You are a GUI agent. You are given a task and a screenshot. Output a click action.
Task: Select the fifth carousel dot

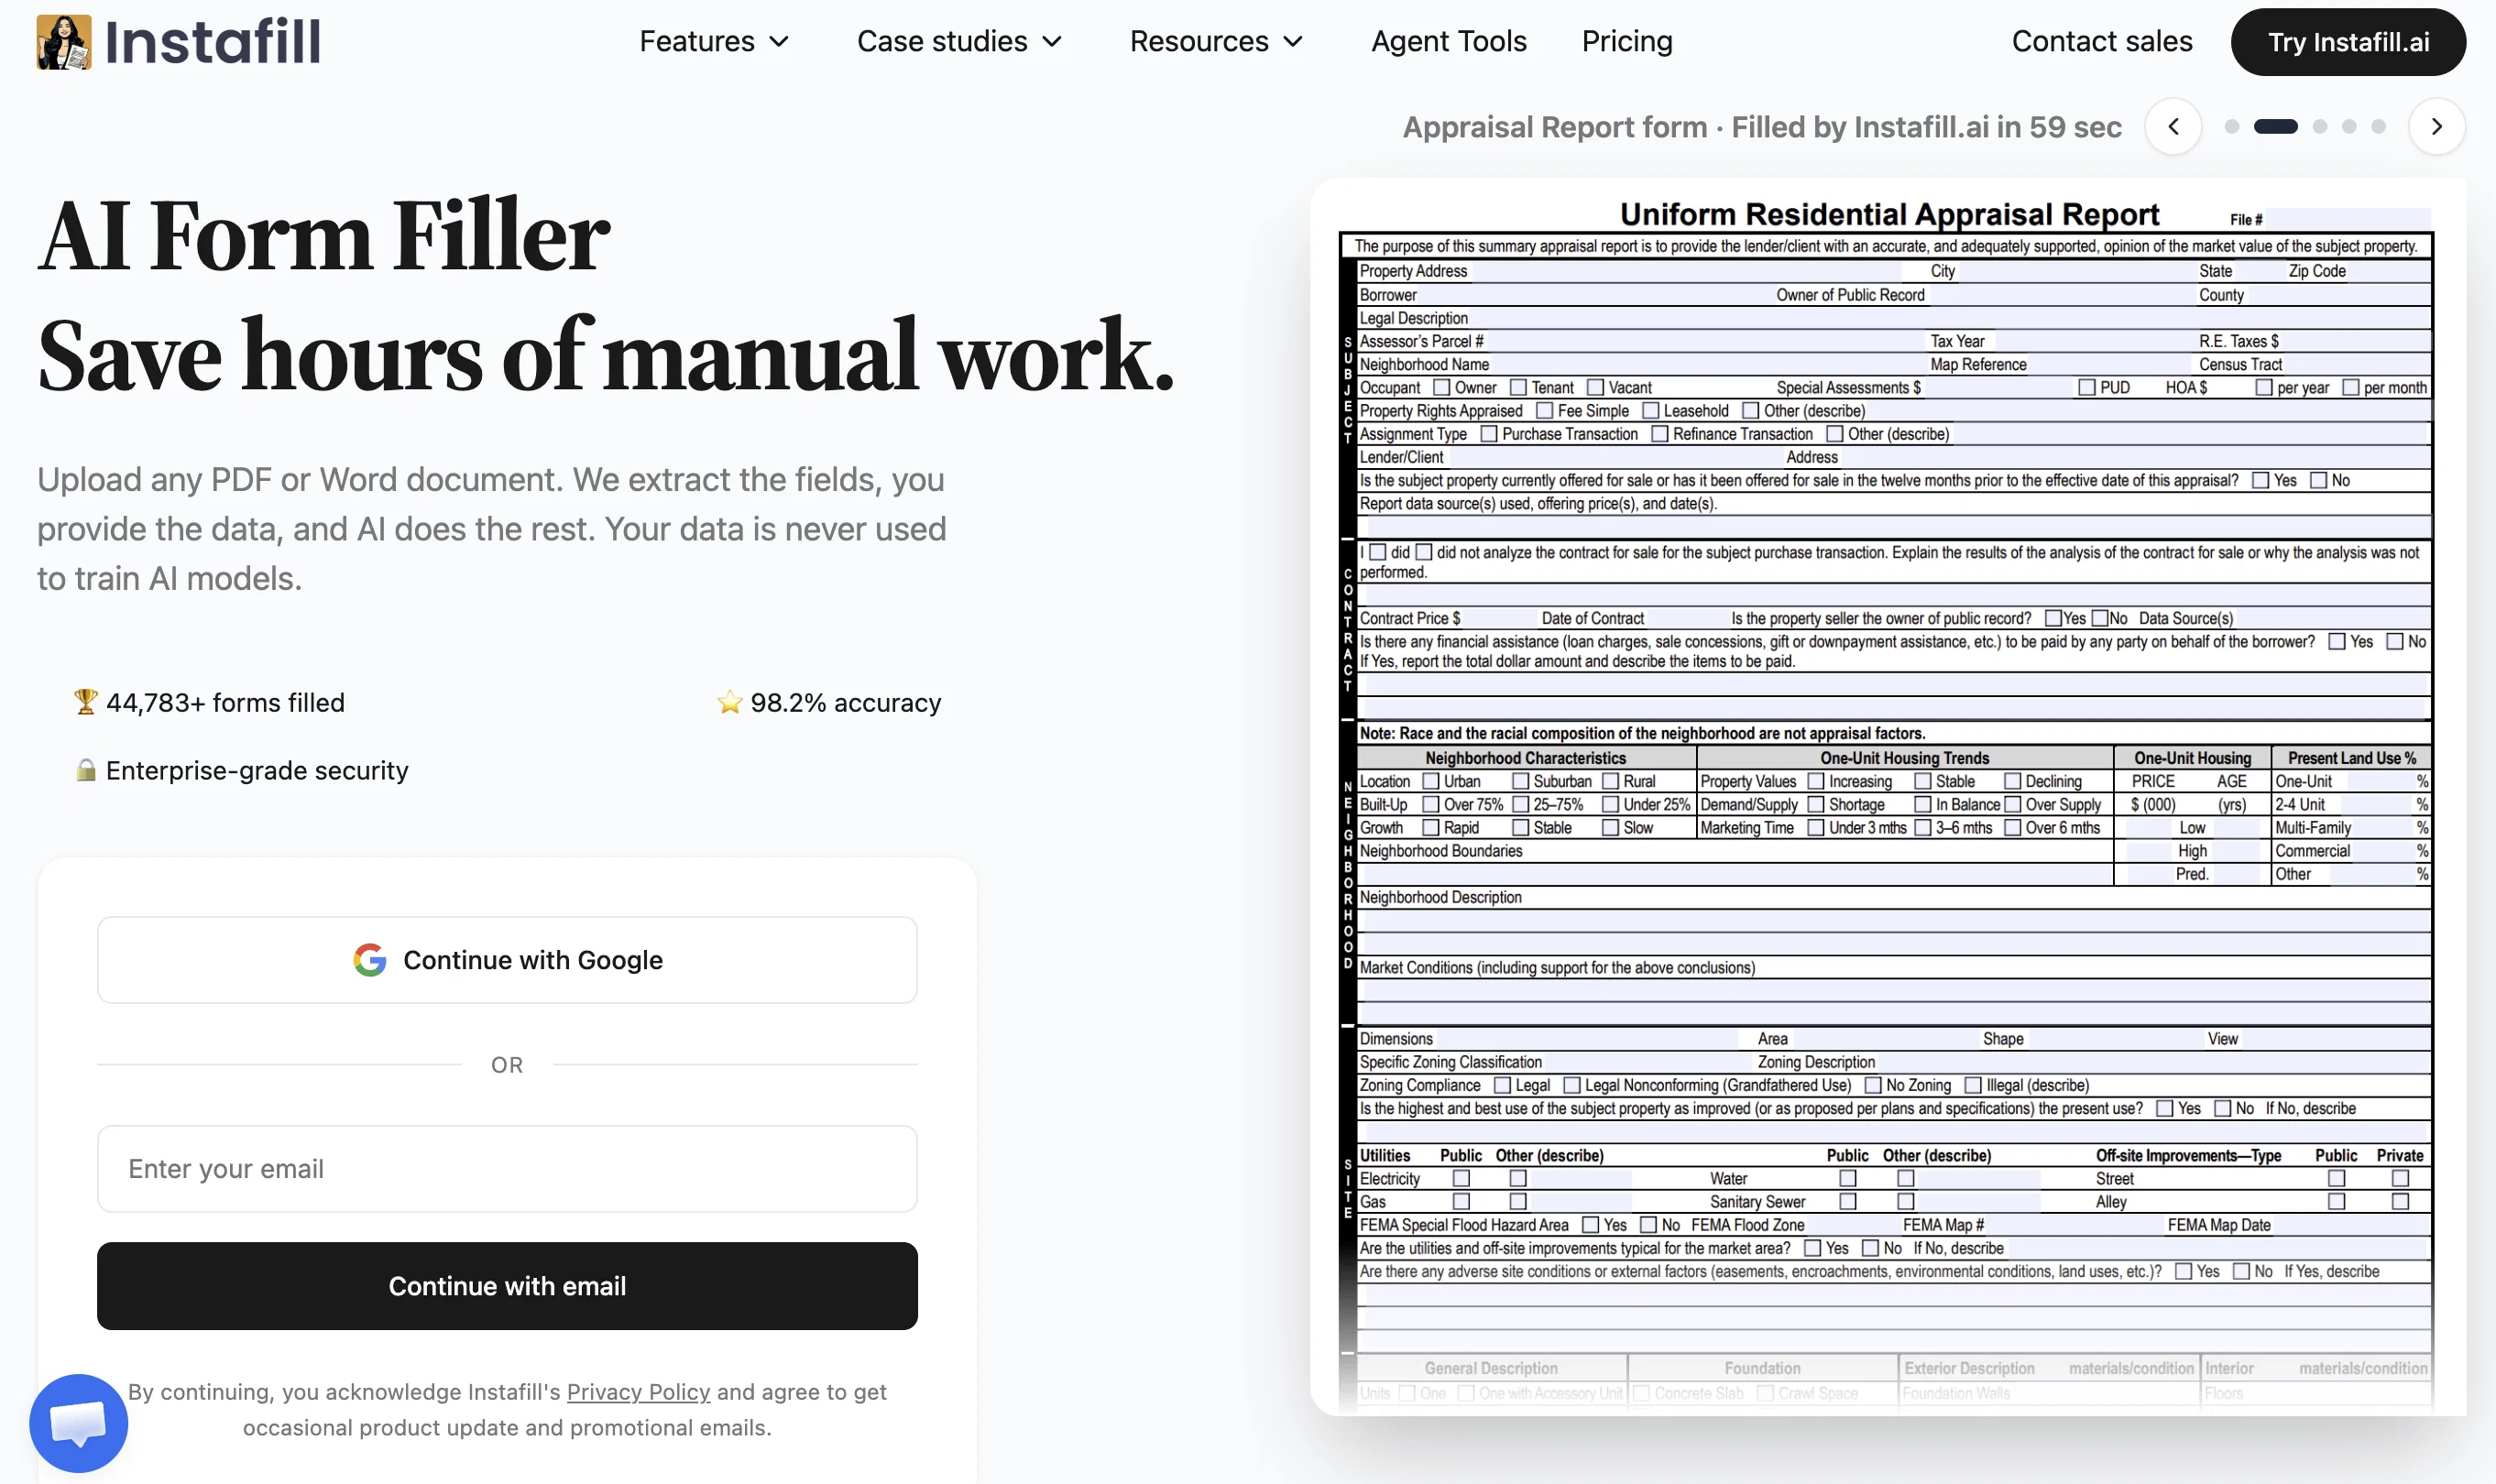tap(2378, 127)
